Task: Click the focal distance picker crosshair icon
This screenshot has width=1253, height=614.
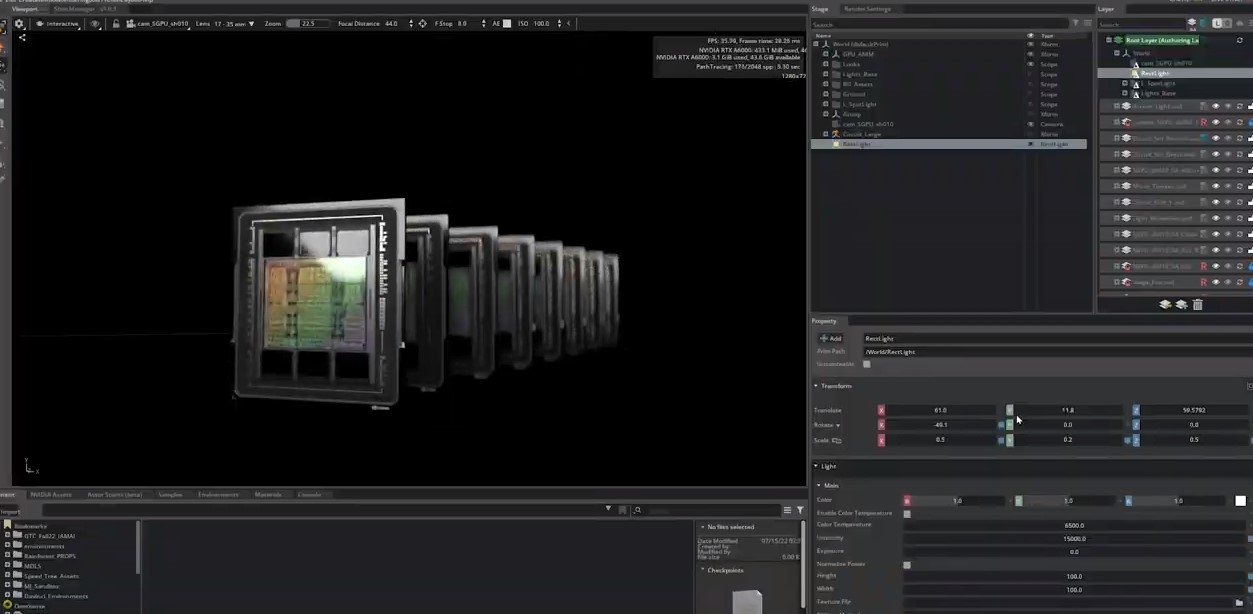Action: pos(422,23)
